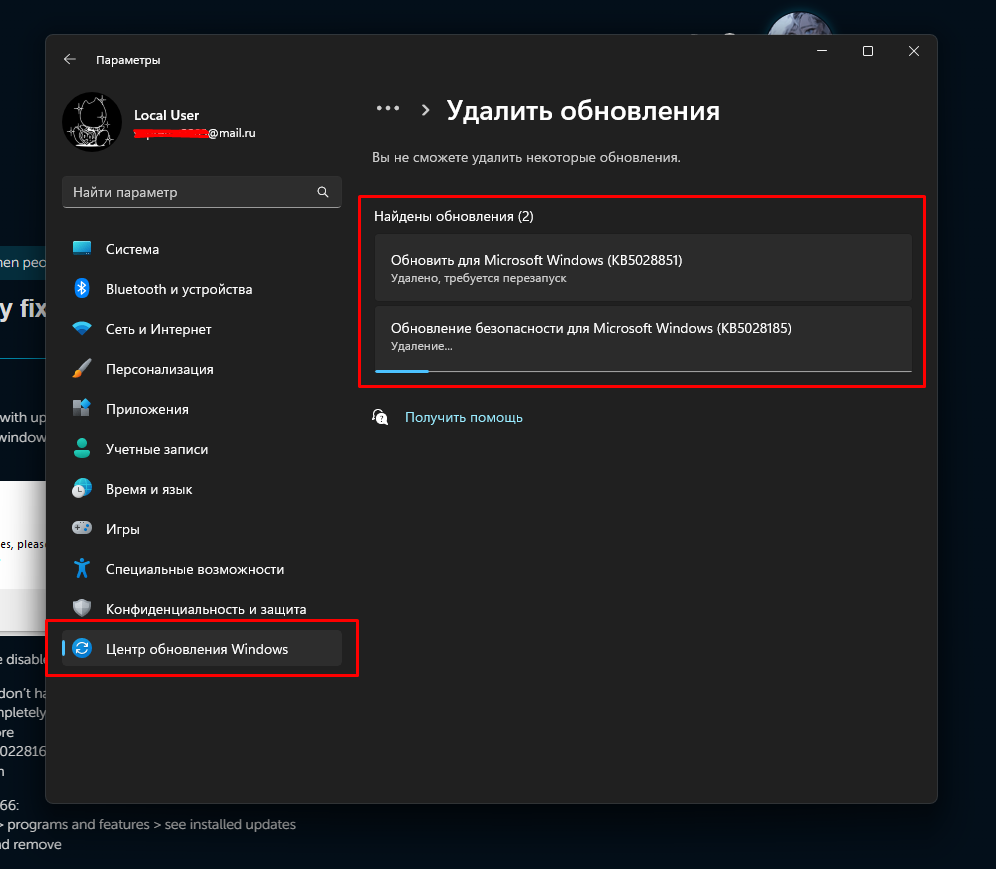Click the Local User profile avatar
996x869 pixels.
(x=92, y=124)
